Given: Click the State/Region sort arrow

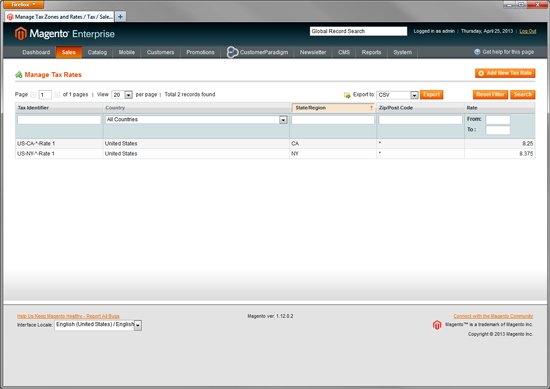Looking at the screenshot, I should click(371, 108).
